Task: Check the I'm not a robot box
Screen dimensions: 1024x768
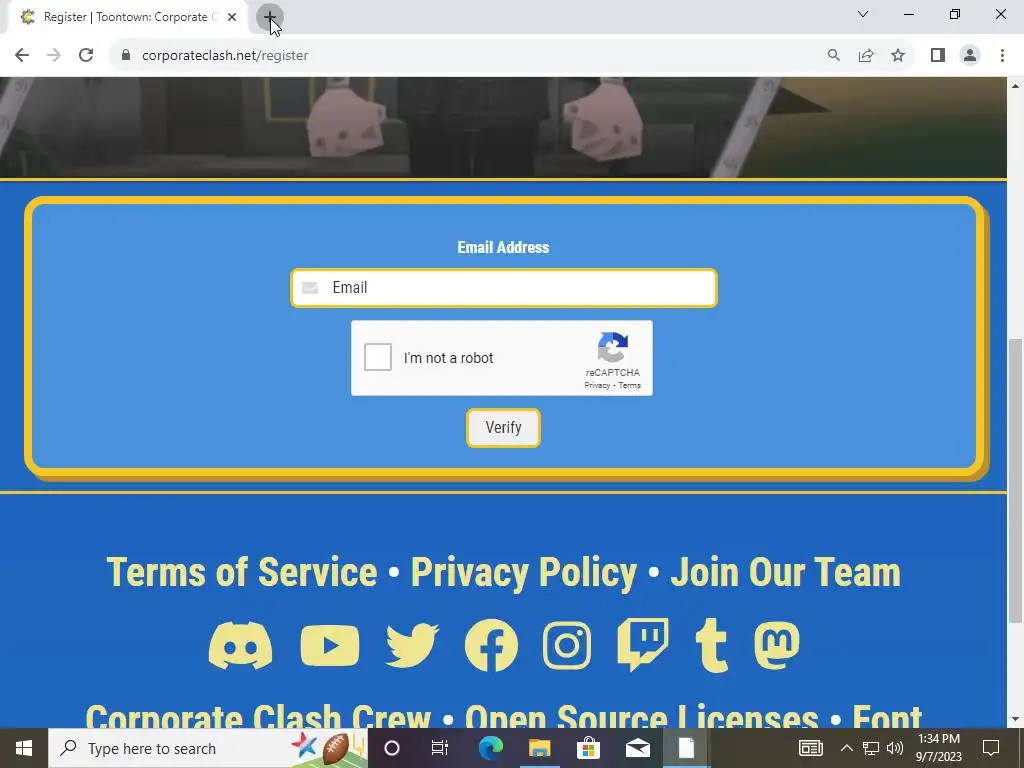Action: pyautogui.click(x=377, y=357)
